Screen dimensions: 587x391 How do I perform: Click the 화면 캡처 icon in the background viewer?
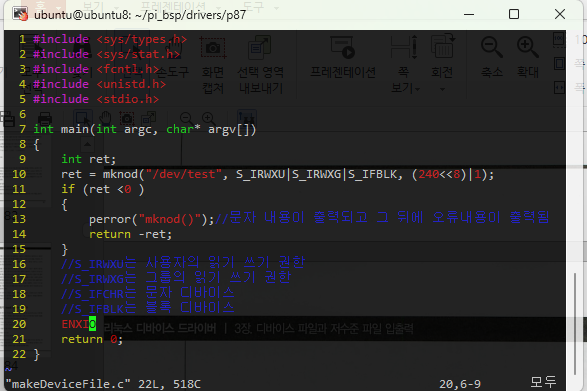click(x=213, y=48)
